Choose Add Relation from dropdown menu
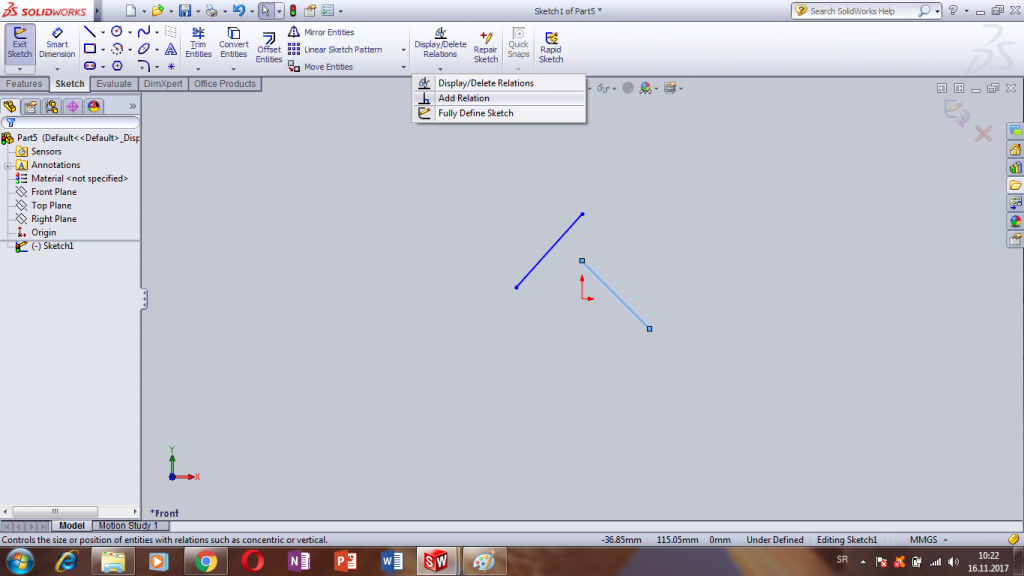1024x576 pixels. coord(499,98)
